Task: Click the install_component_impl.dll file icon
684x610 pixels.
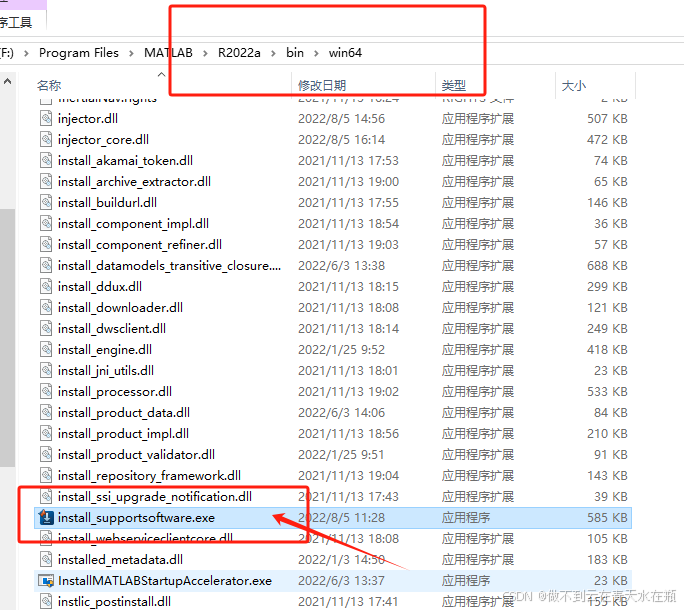Action: coord(46,223)
